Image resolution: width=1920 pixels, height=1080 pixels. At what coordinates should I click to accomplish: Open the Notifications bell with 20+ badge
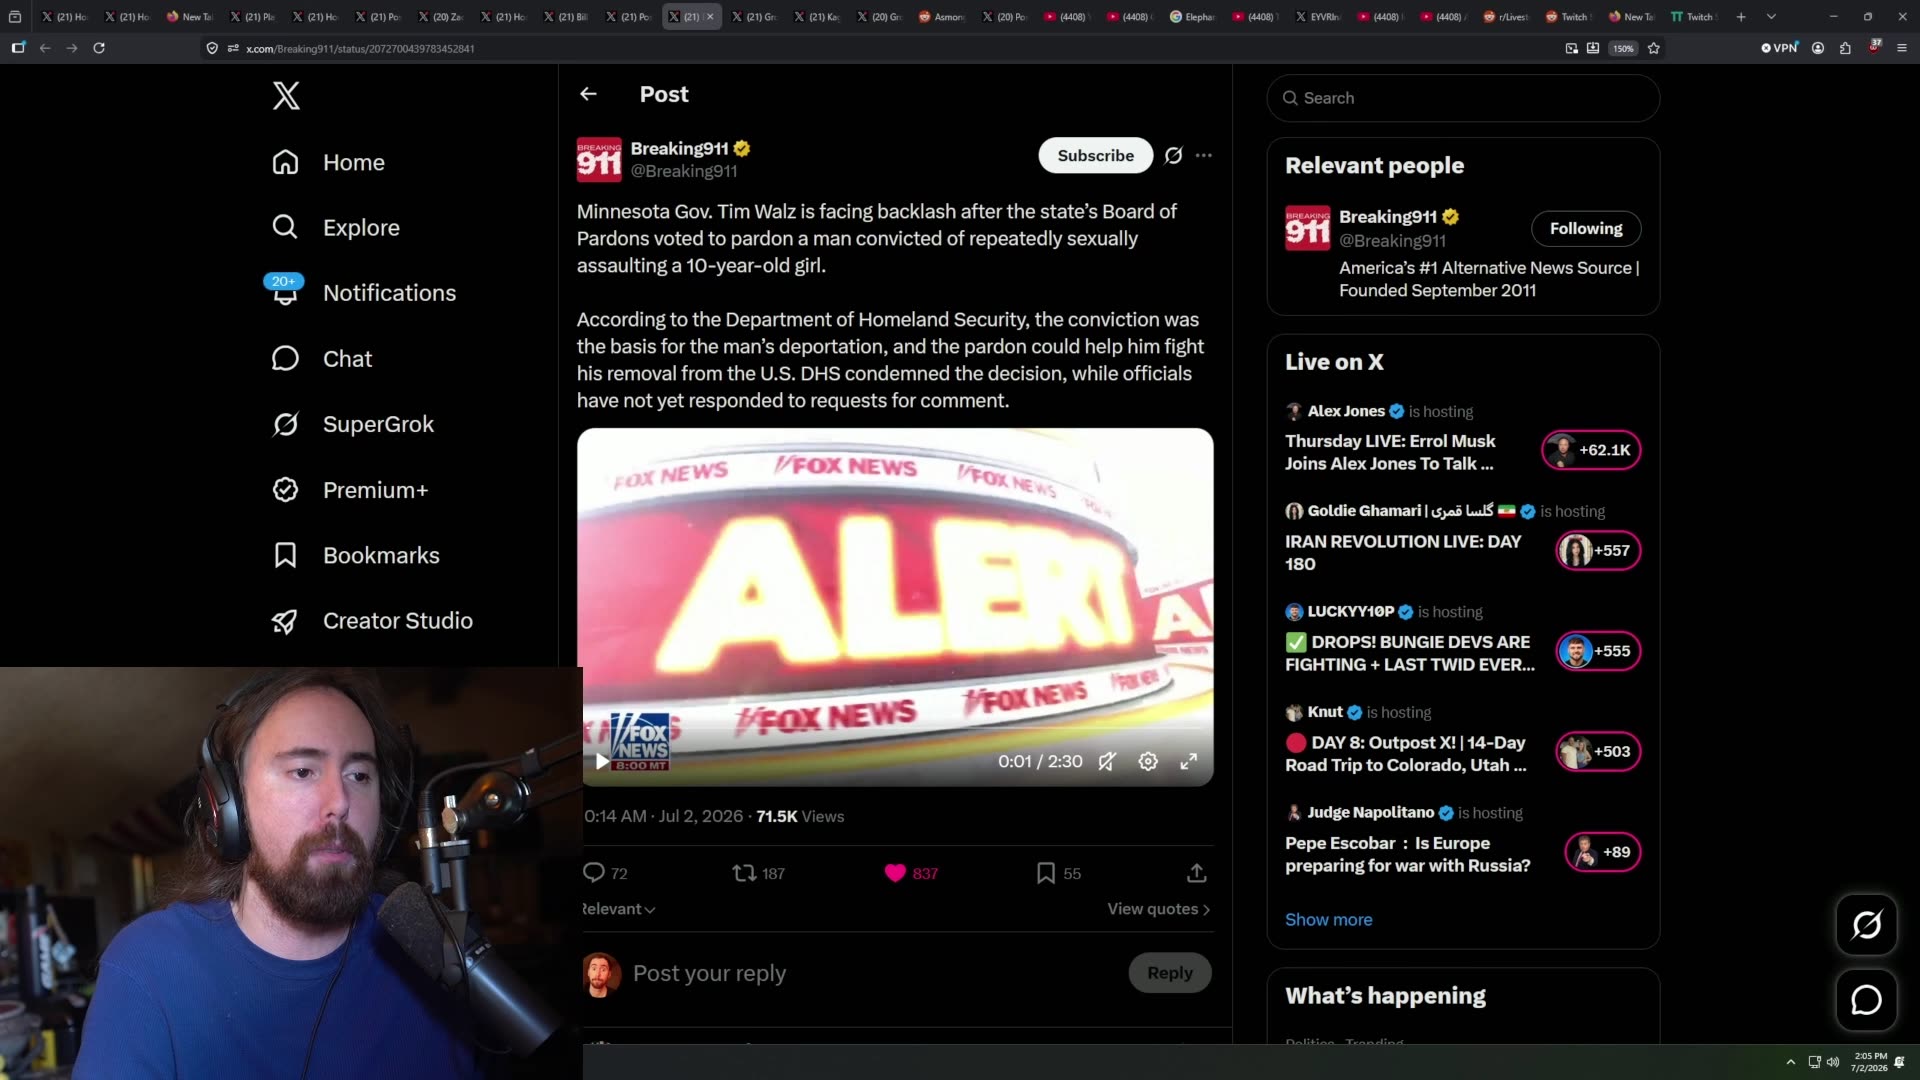click(285, 290)
